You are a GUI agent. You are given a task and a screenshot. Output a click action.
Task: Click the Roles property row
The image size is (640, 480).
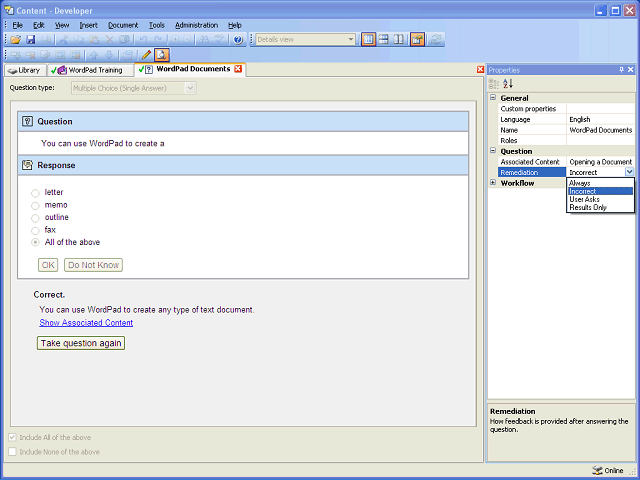pyautogui.click(x=566, y=140)
